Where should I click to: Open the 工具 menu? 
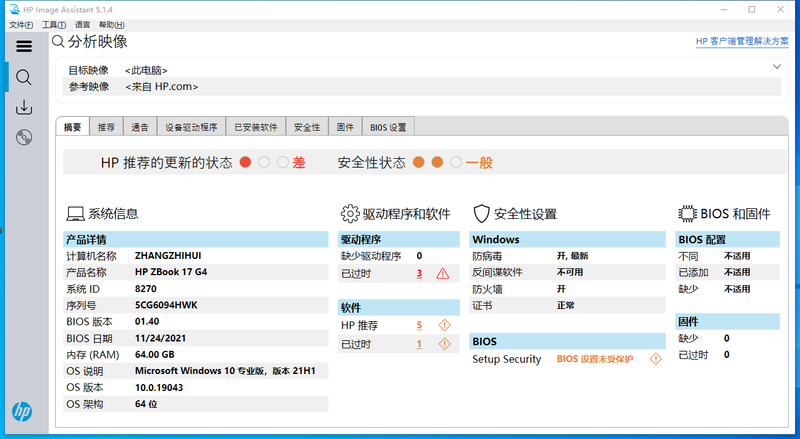tap(51, 24)
